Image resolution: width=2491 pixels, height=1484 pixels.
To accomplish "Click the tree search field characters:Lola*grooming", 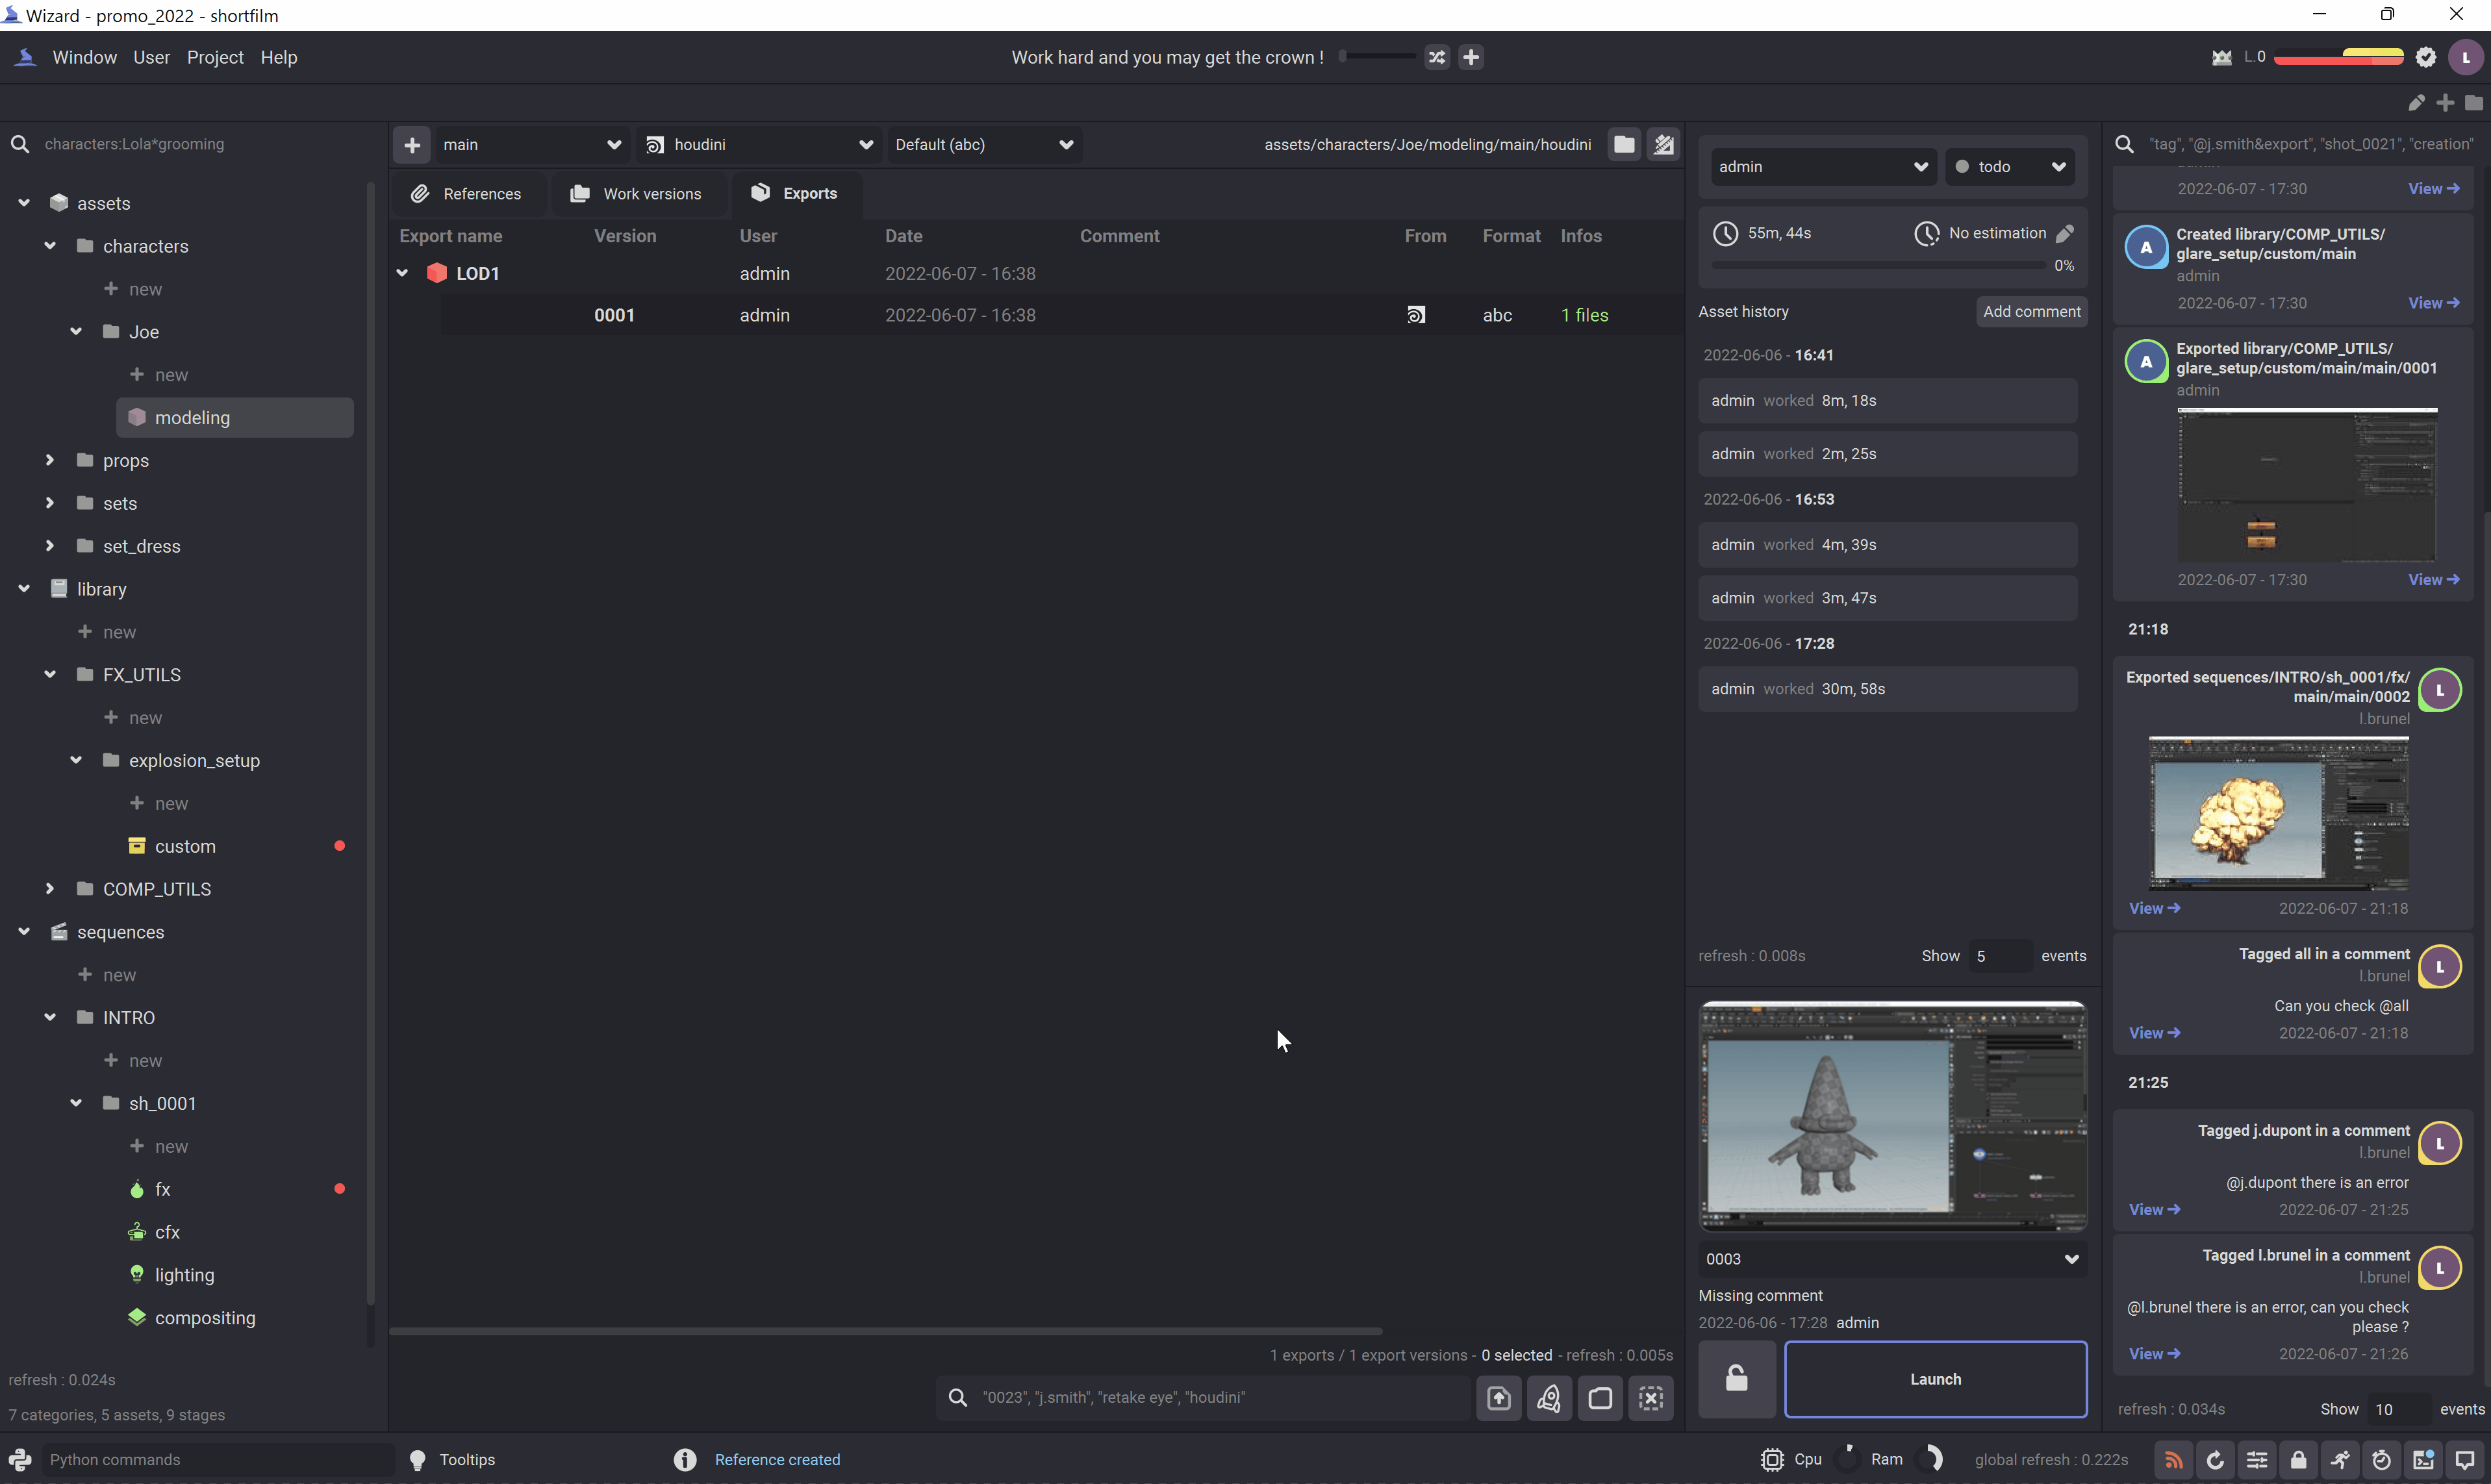I will click(x=194, y=144).
